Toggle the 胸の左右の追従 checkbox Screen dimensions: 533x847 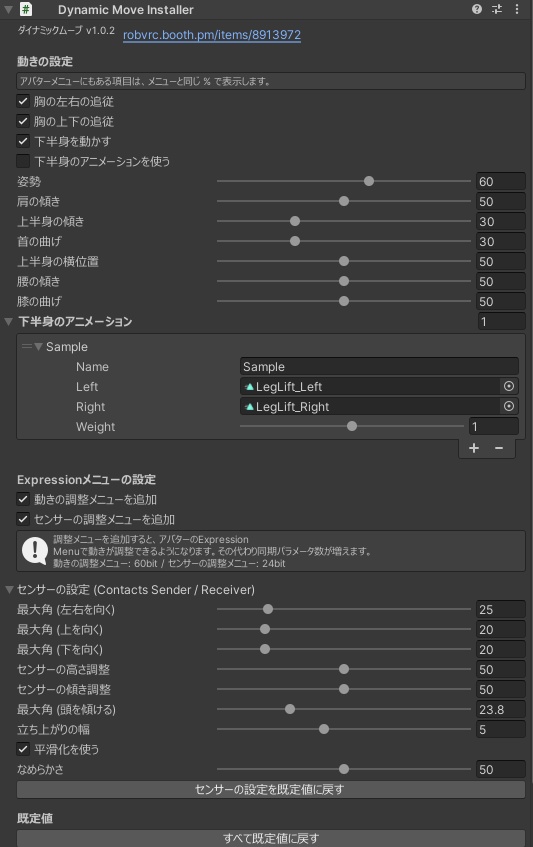point(23,101)
